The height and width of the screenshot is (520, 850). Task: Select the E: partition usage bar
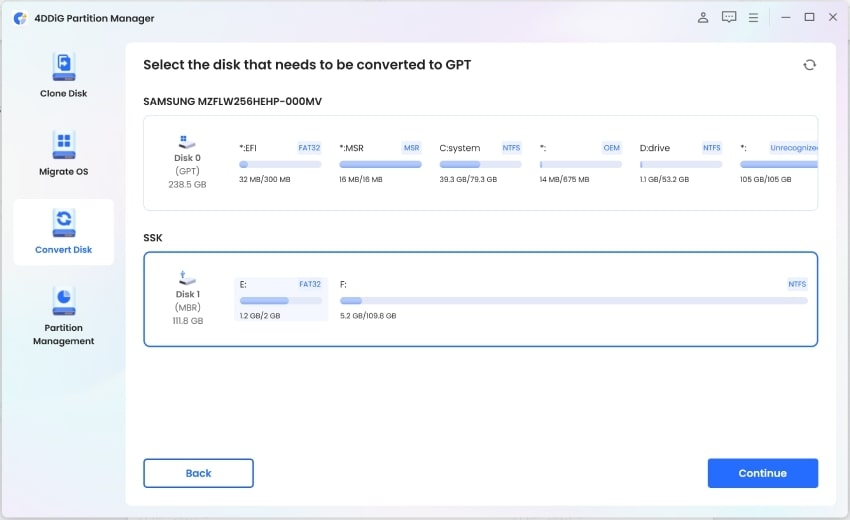pyautogui.click(x=281, y=300)
